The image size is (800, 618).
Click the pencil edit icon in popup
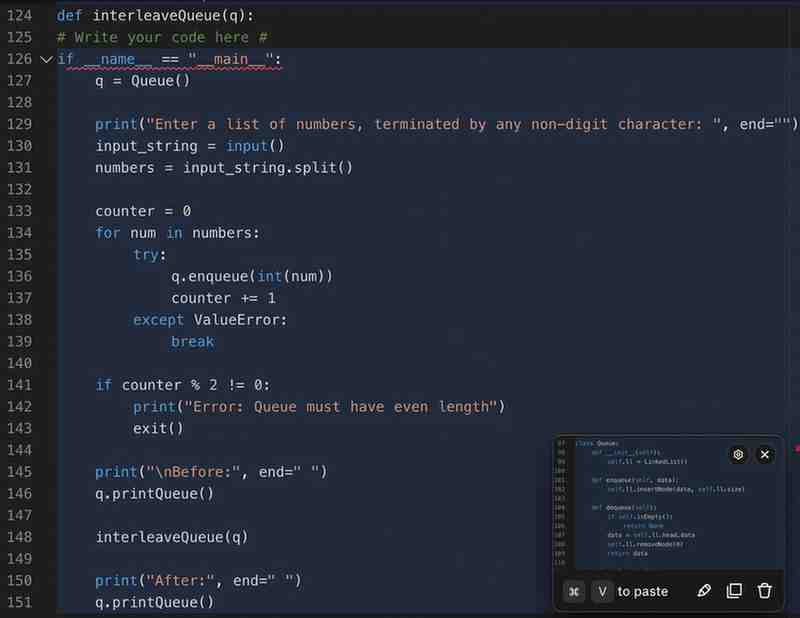(704, 591)
